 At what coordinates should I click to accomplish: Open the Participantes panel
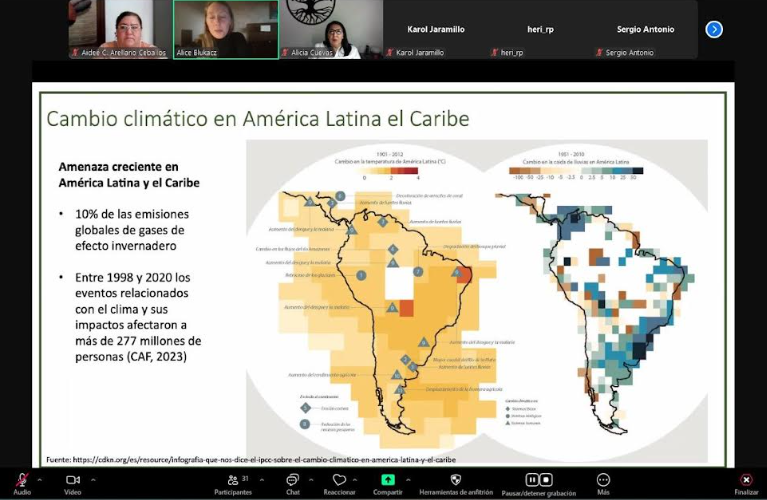(x=233, y=481)
